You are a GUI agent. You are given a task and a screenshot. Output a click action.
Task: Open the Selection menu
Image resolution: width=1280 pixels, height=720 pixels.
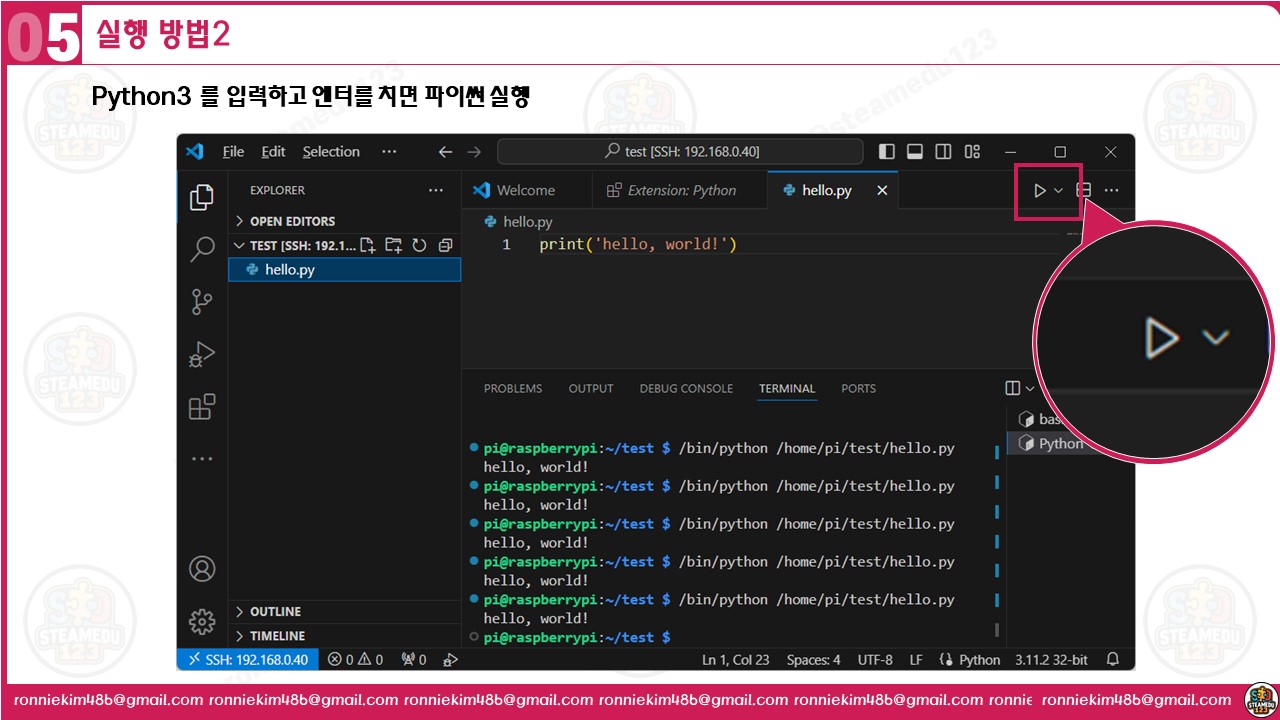pos(331,152)
